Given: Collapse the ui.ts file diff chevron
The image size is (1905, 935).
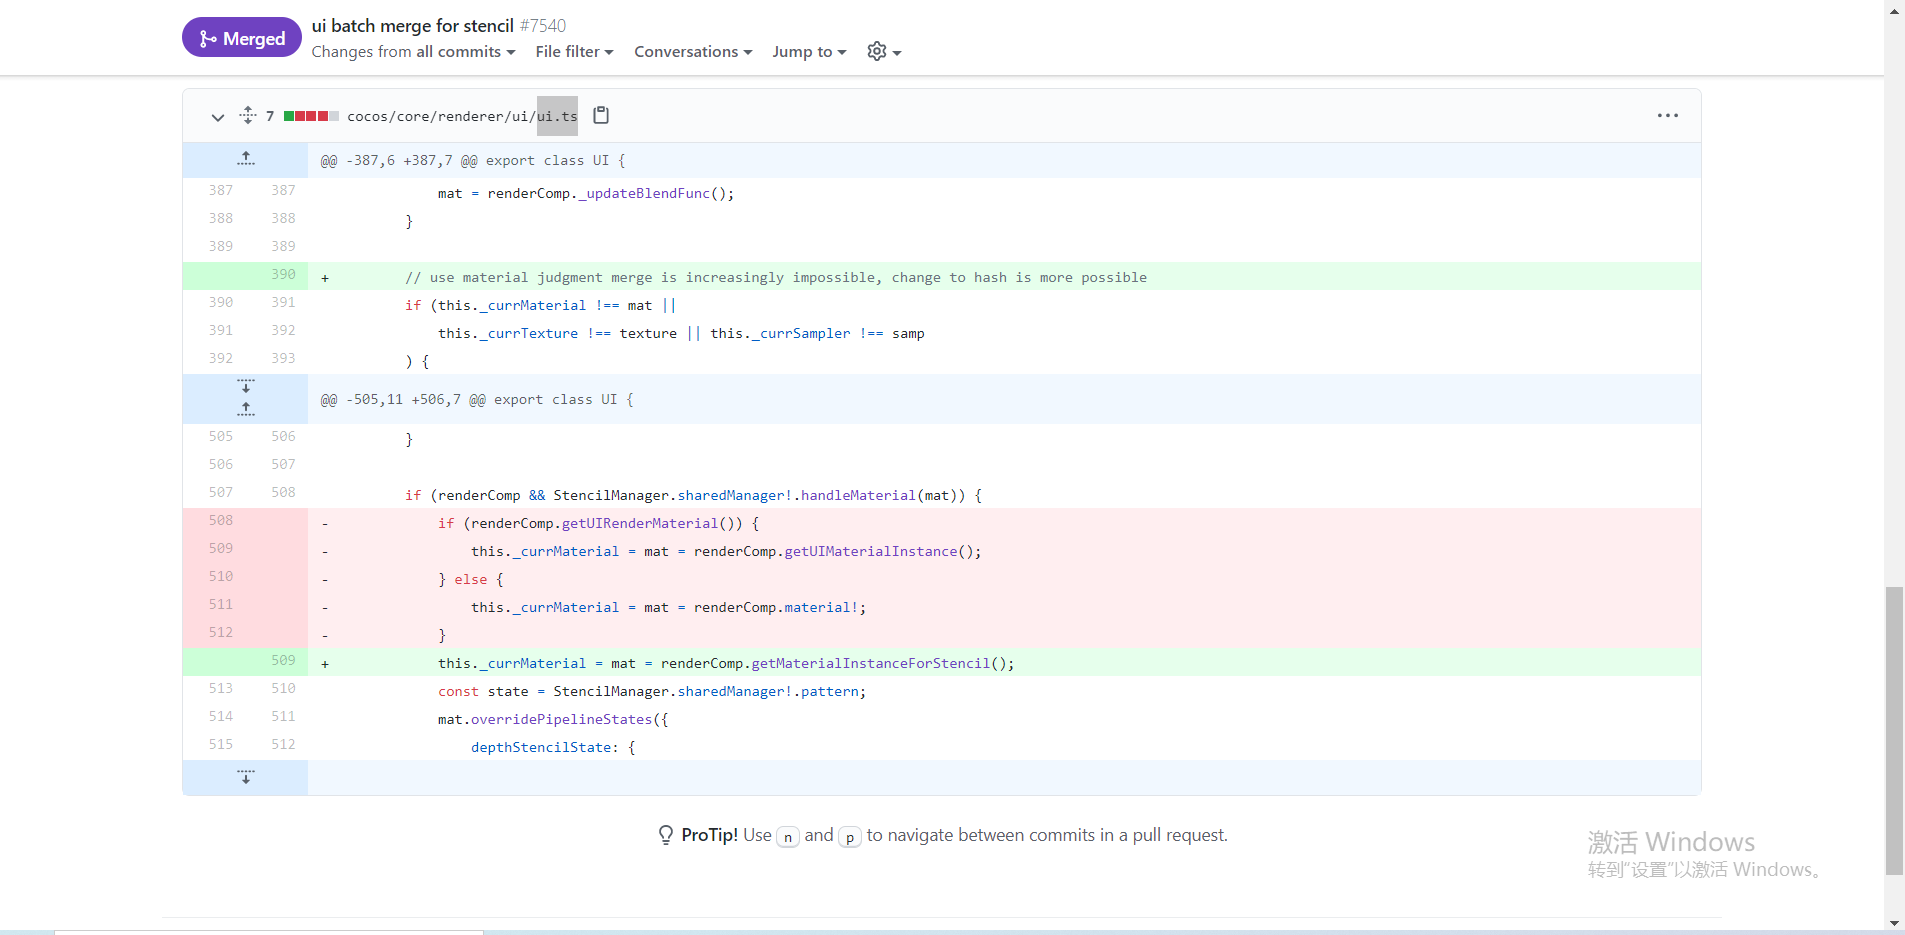Looking at the screenshot, I should (217, 117).
